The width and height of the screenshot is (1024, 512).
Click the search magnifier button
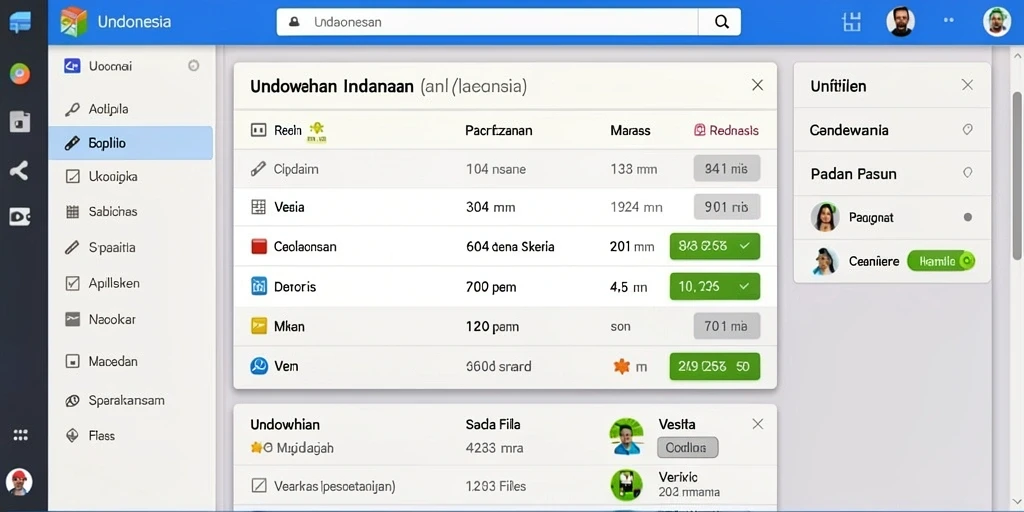tap(721, 22)
